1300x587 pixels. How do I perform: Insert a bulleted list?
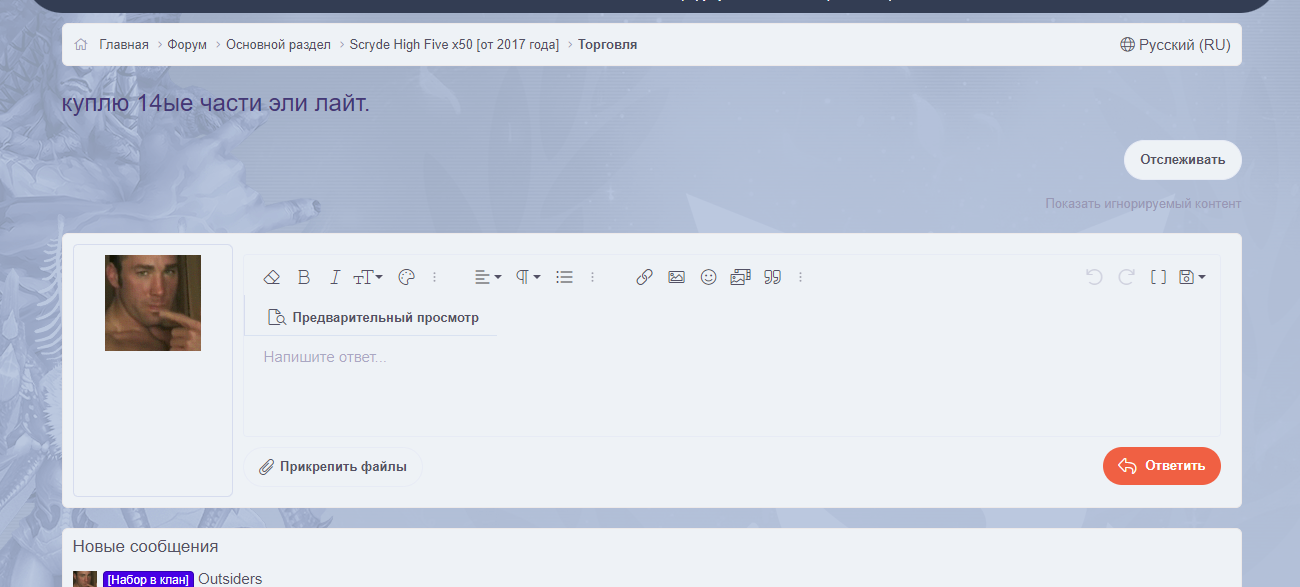564,277
